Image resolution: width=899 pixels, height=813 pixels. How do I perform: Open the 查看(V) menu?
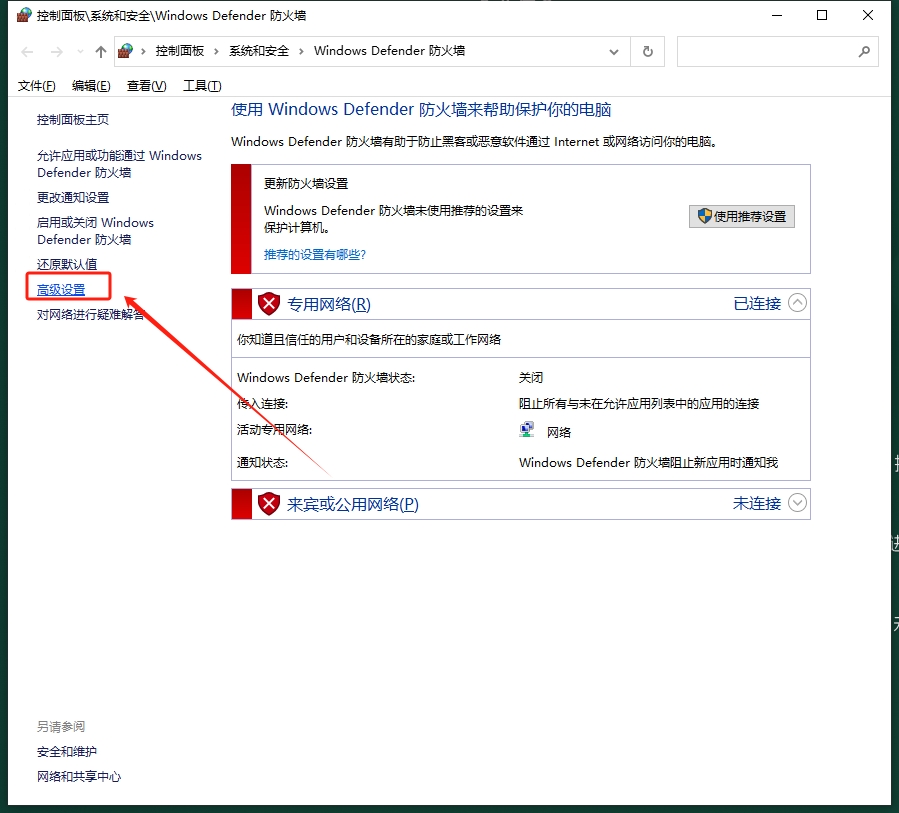(x=146, y=86)
